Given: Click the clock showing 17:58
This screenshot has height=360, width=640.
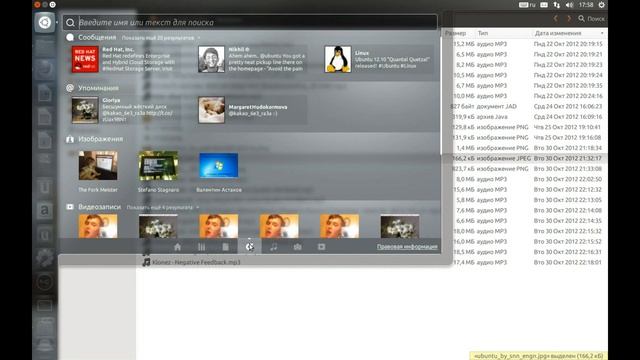Looking at the screenshot, I should click(x=586, y=5).
